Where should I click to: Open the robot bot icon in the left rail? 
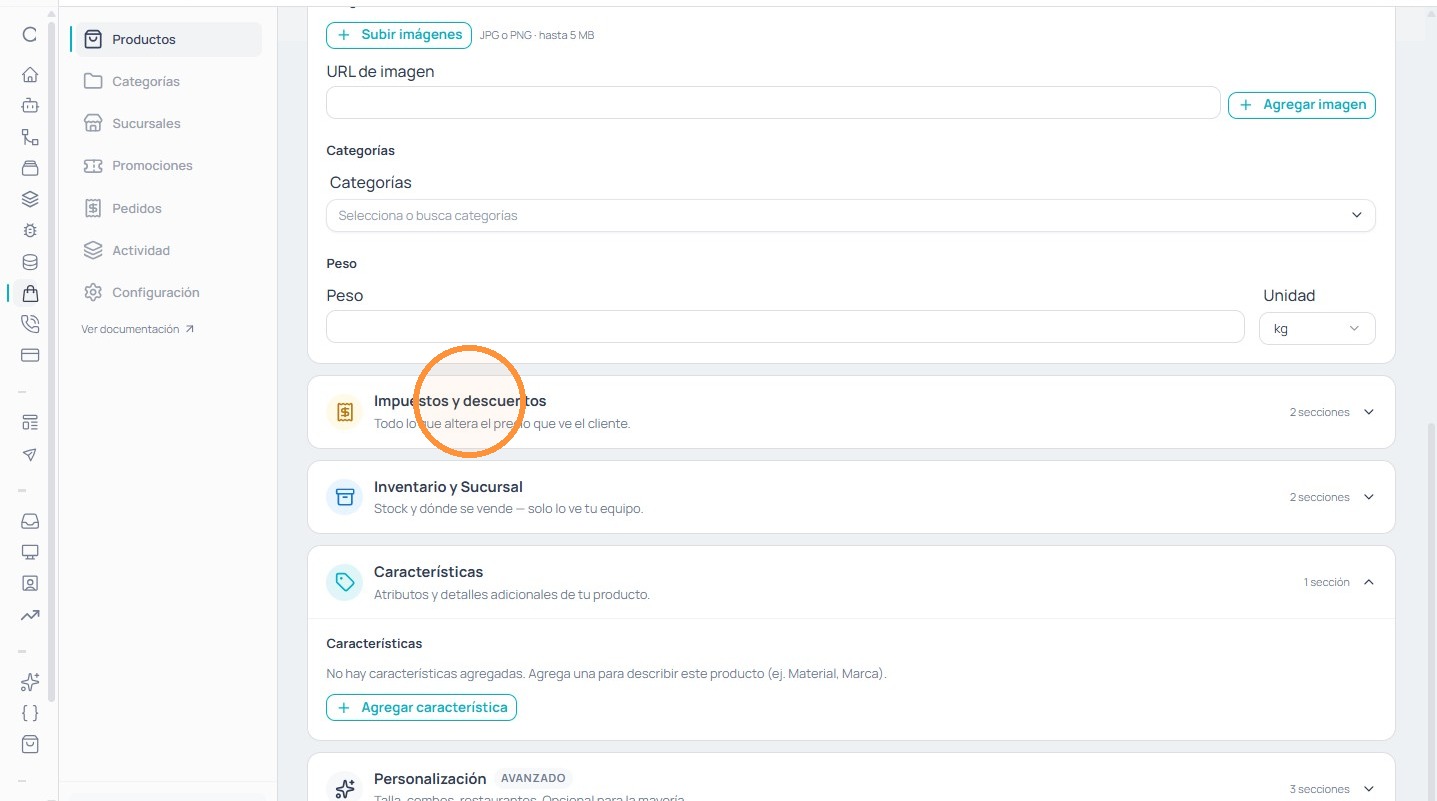pyautogui.click(x=30, y=105)
